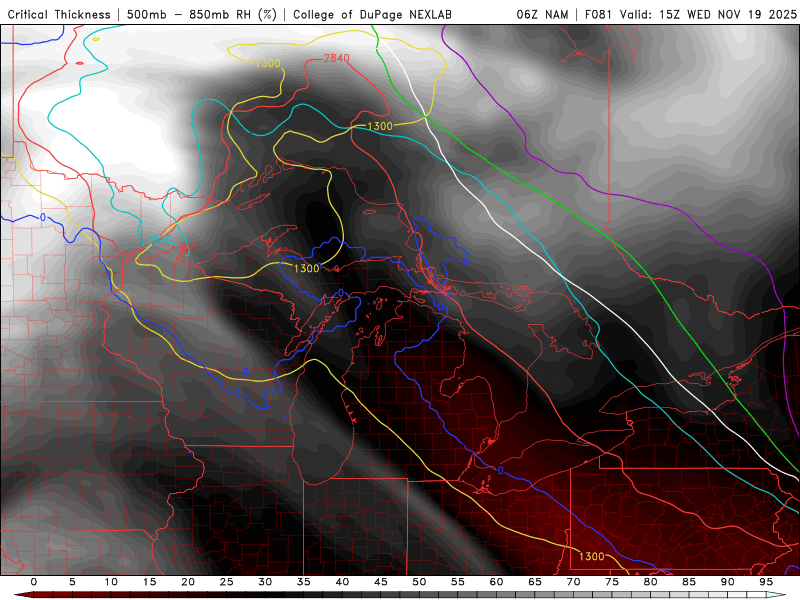Viewport: 800px width, 600px height.
Task: Click the "45" label on the color scale
Action: point(381,582)
